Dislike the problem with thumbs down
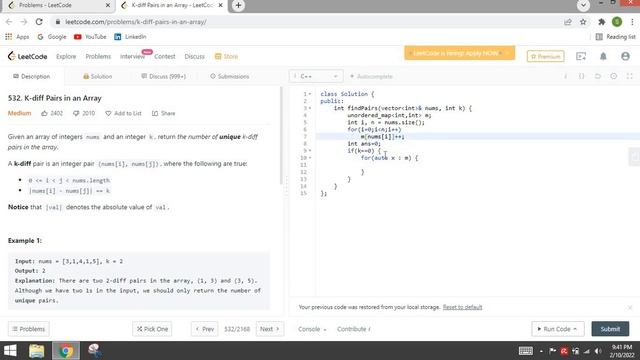Image resolution: width=640 pixels, height=360 pixels. [76, 113]
